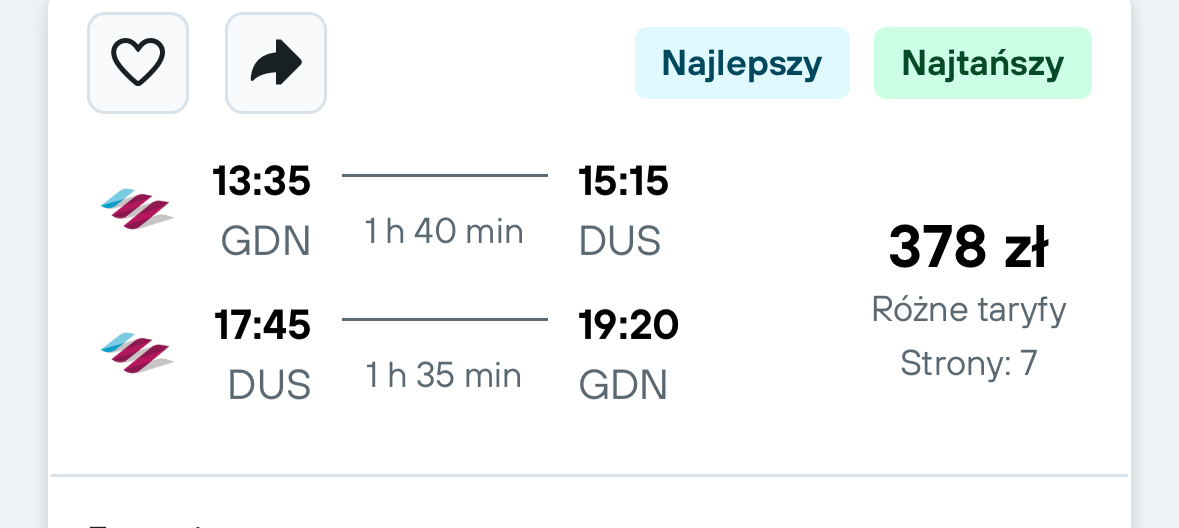Click the 378 zł price
Image resolution: width=1179 pixels, height=528 pixels.
pos(968,247)
